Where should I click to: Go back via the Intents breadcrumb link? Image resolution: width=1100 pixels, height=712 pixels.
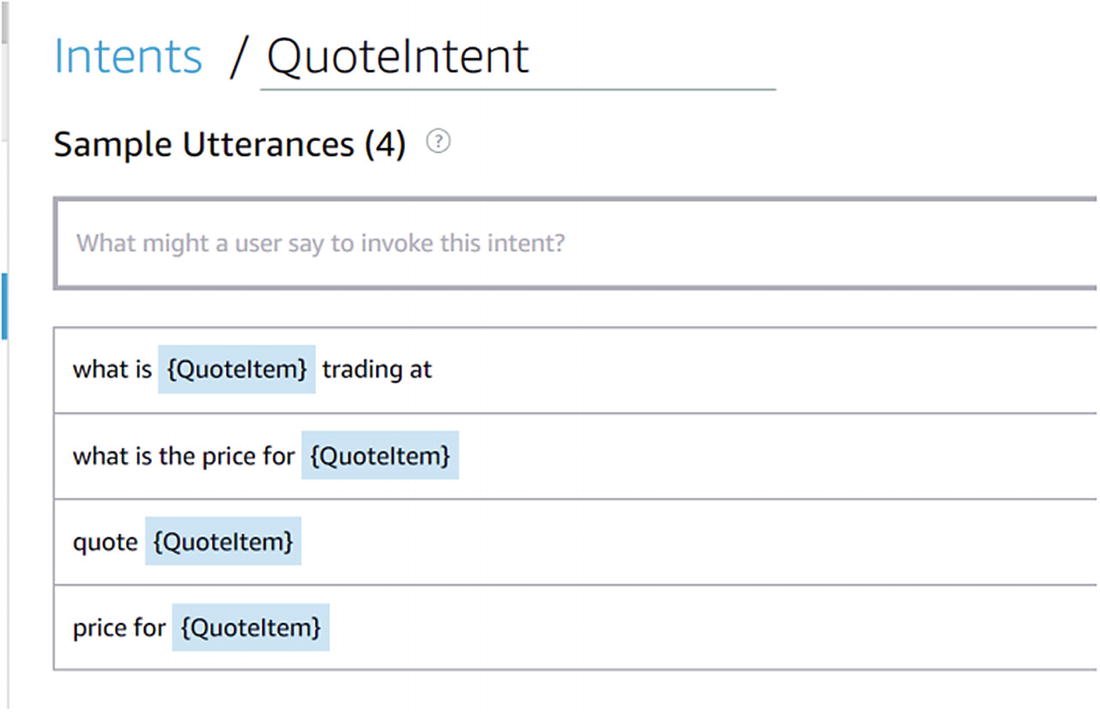pyautogui.click(x=127, y=57)
